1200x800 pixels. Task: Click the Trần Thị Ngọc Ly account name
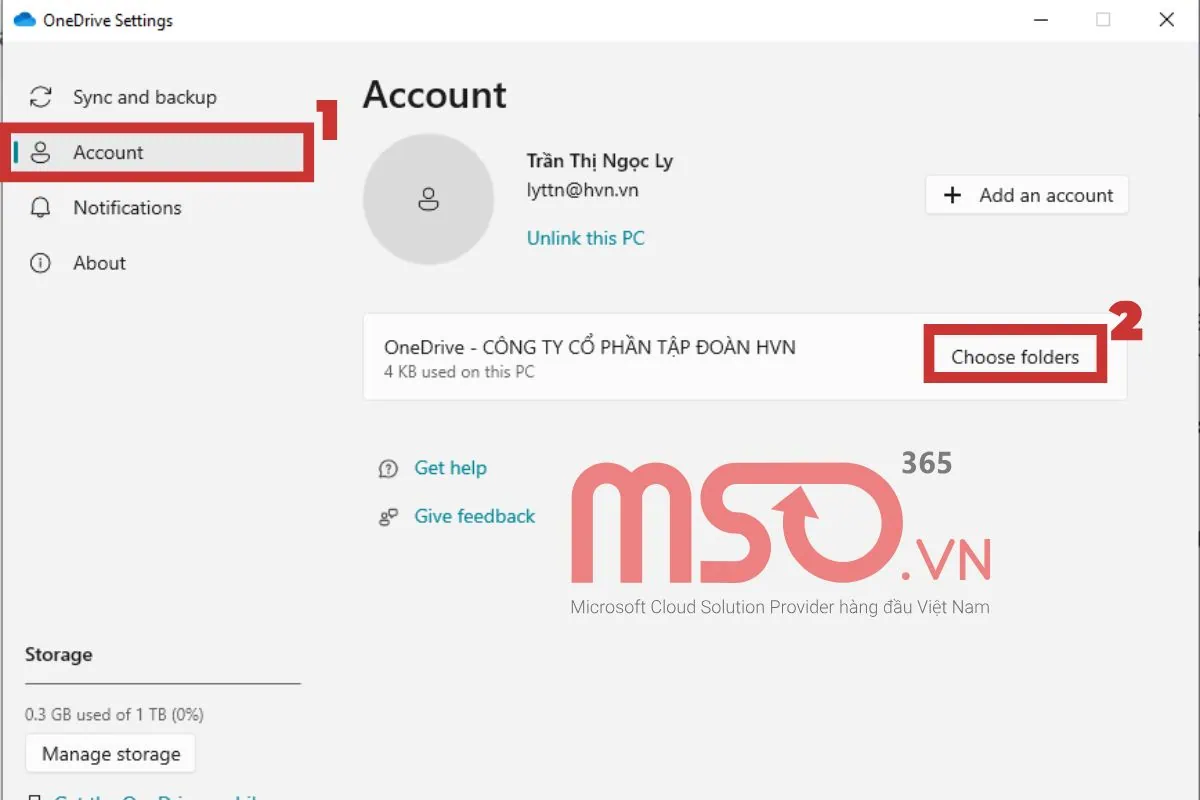pos(599,161)
